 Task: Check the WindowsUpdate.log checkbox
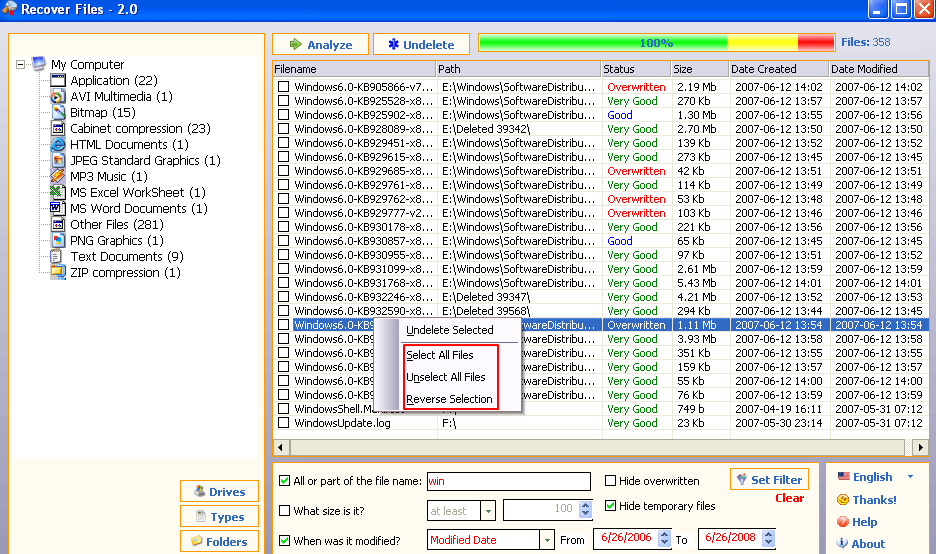tap(284, 423)
